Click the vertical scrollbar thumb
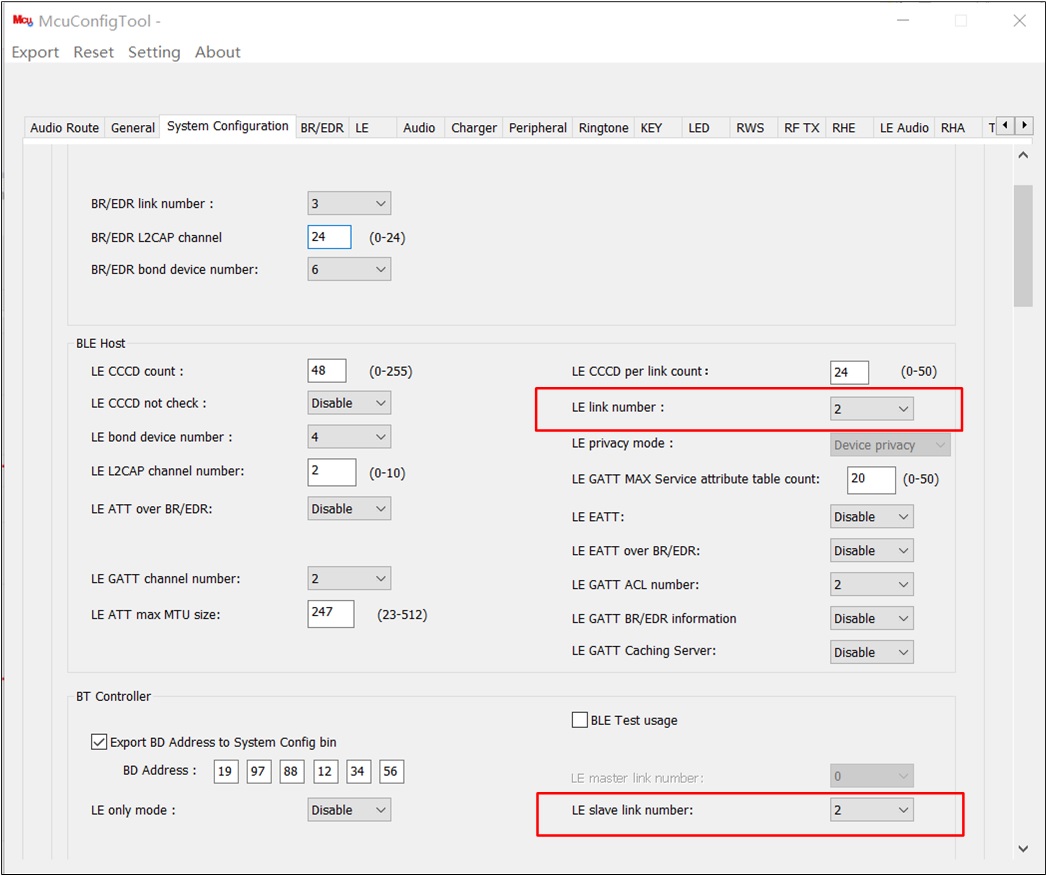1047x876 pixels. tap(1023, 246)
